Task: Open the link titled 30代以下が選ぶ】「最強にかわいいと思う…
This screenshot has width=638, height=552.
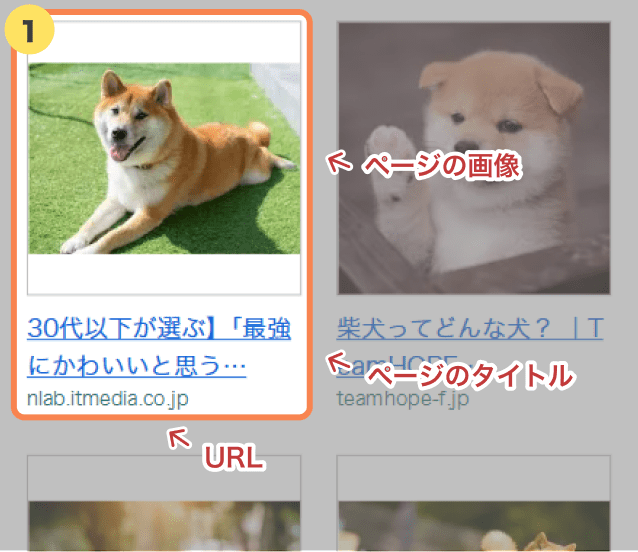Action: [159, 347]
